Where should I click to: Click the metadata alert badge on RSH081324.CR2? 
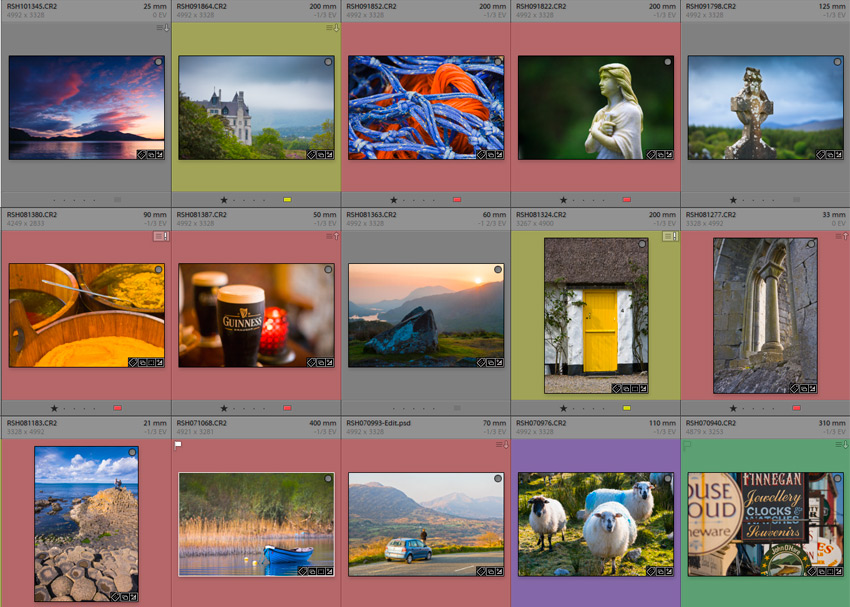tap(669, 236)
